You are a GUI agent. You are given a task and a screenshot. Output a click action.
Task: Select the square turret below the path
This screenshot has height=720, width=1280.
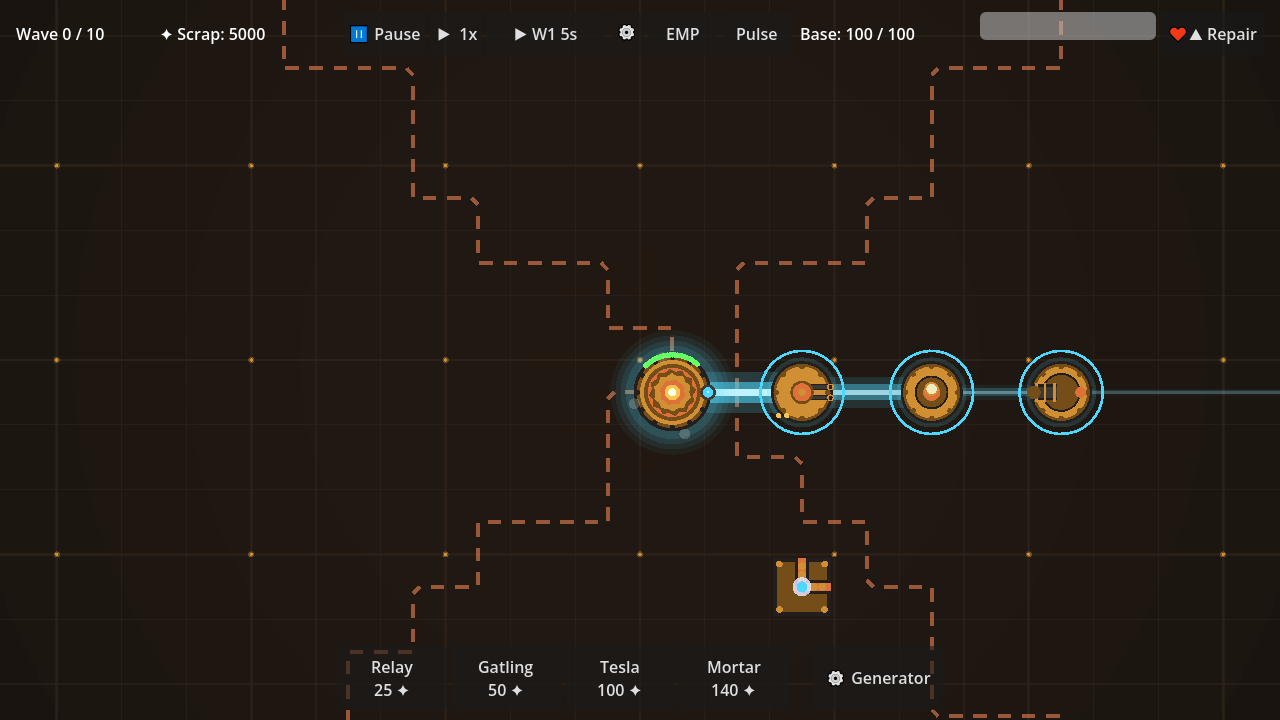(802, 586)
